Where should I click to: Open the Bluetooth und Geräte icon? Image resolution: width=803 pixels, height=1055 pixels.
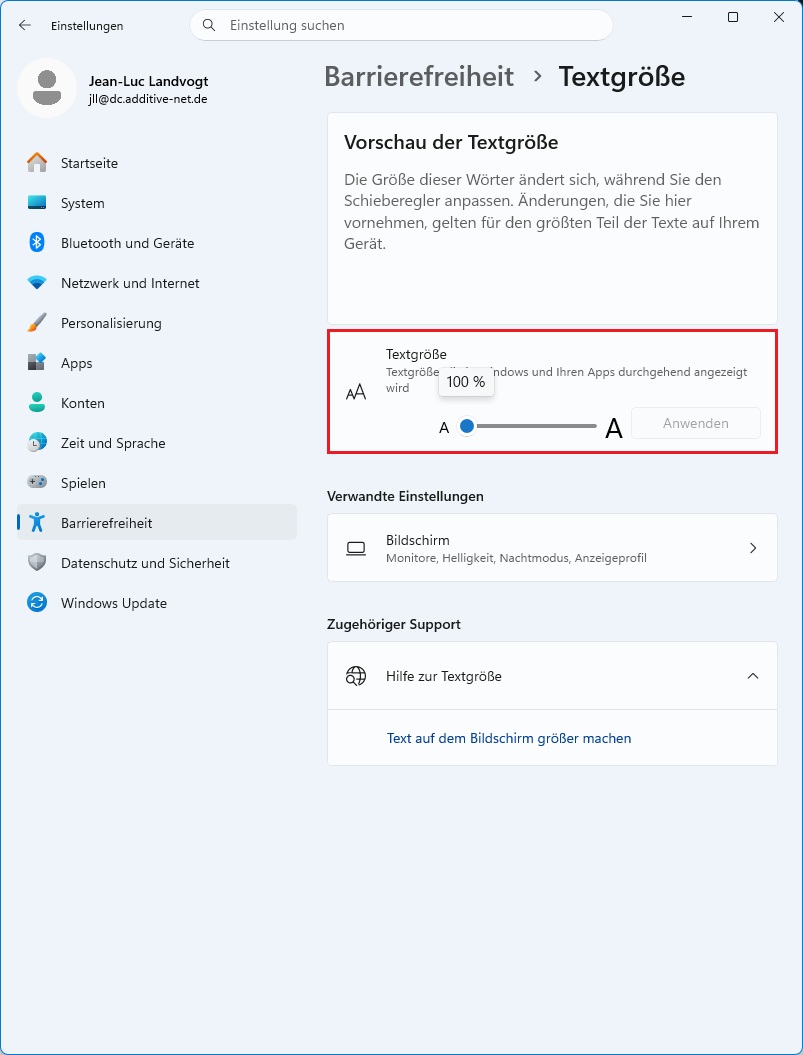tap(36, 243)
